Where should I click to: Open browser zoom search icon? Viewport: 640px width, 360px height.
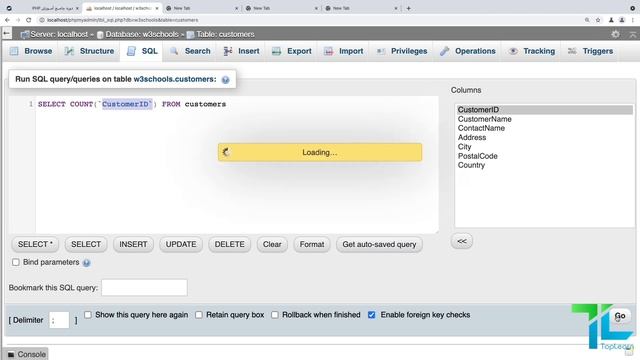tap(587, 20)
